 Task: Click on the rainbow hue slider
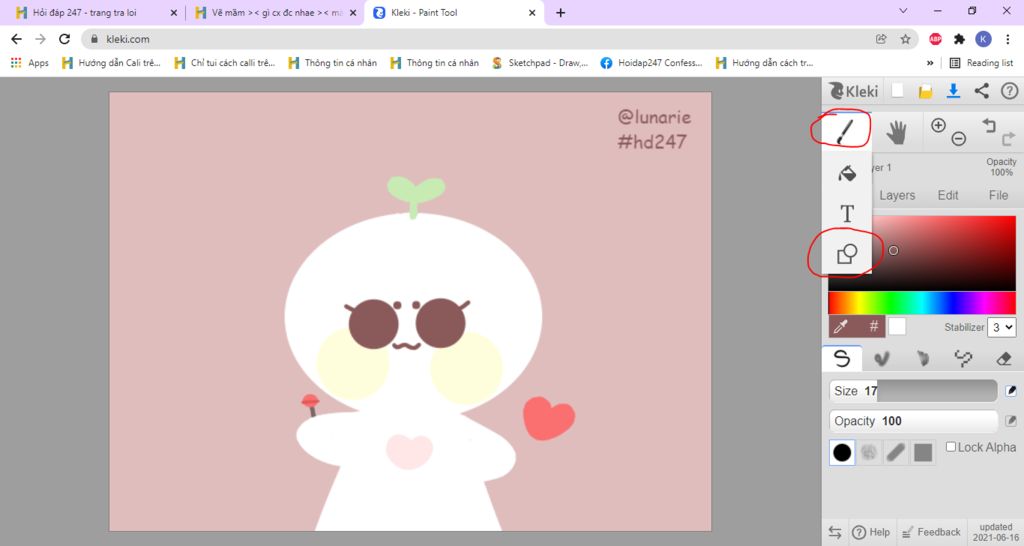click(922, 303)
